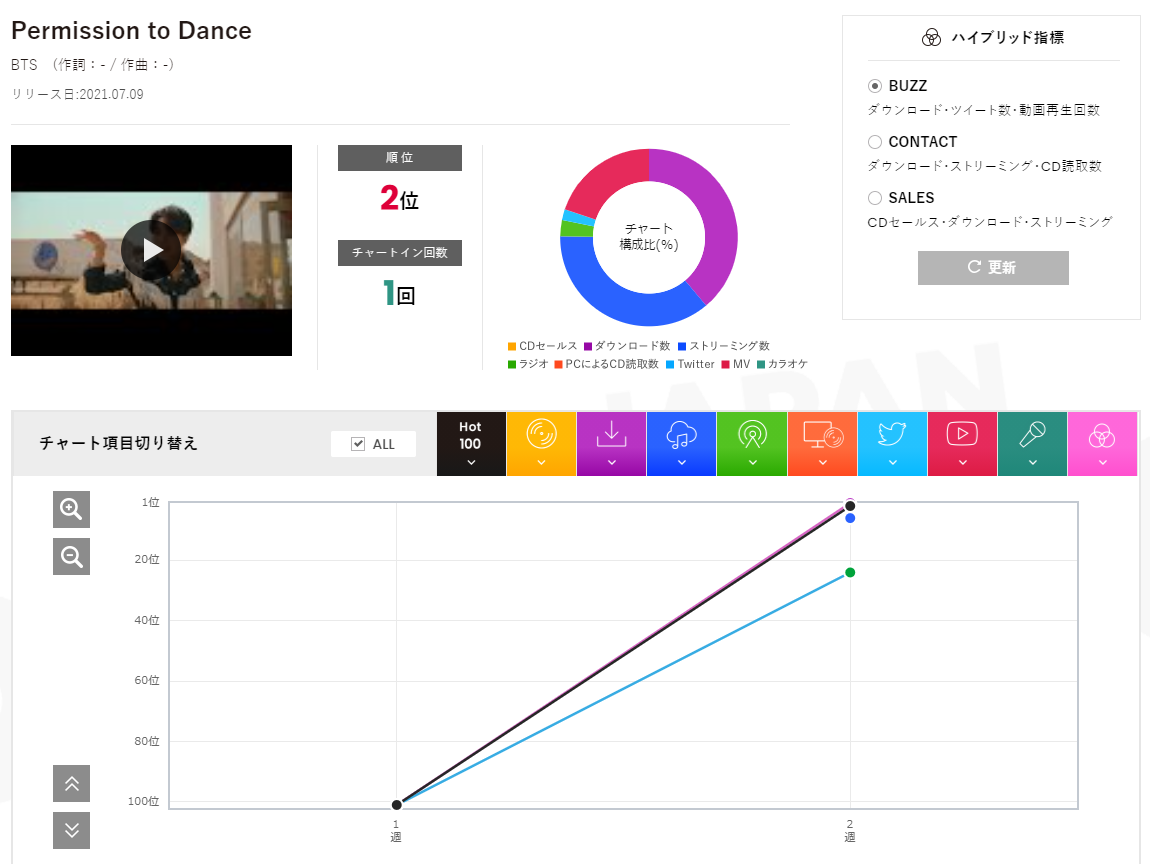Viewport: 1150px width, 864px height.
Task: Click the ラジオ legend entry
Action: [x=528, y=364]
